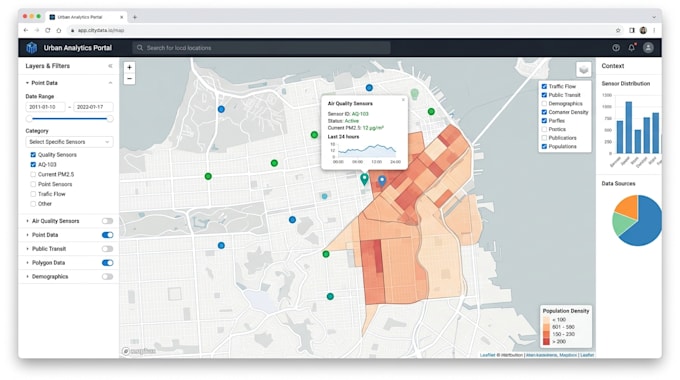Uncheck the Quality Sensors checkbox

pyautogui.click(x=33, y=155)
